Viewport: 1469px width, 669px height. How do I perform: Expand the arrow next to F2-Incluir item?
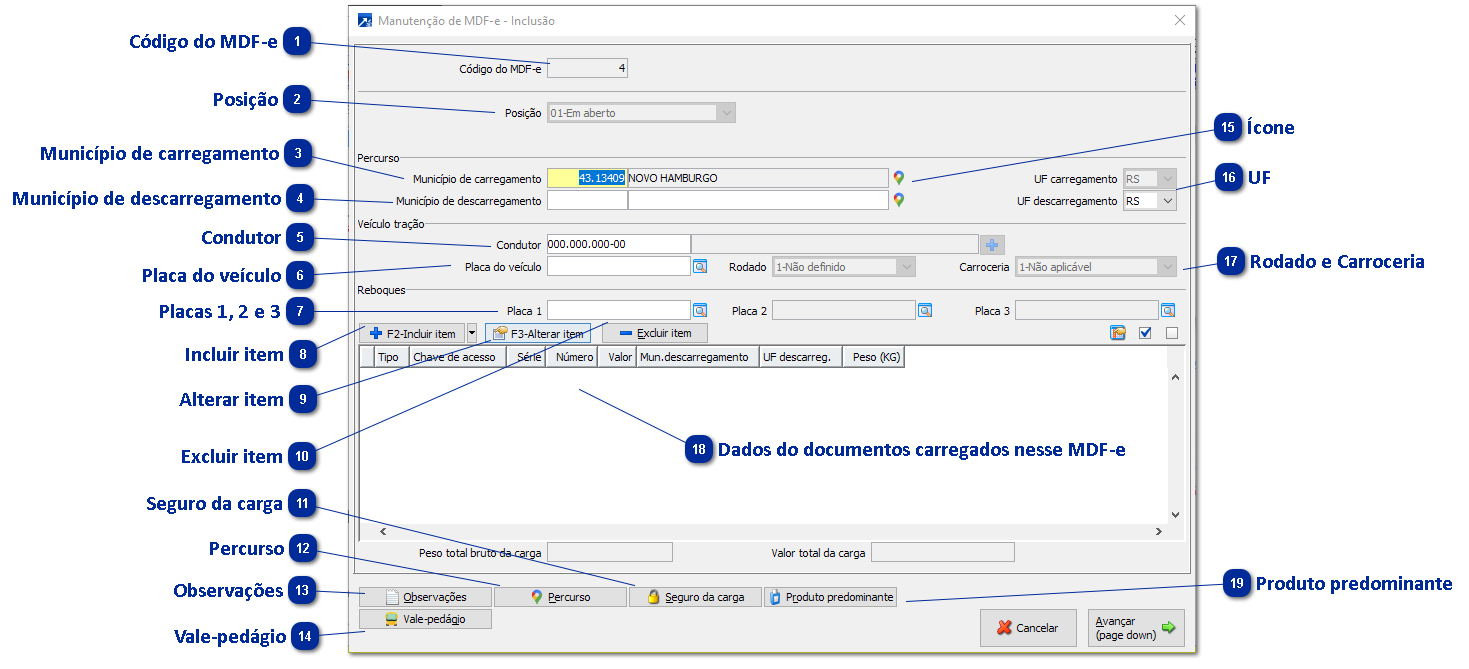[472, 333]
